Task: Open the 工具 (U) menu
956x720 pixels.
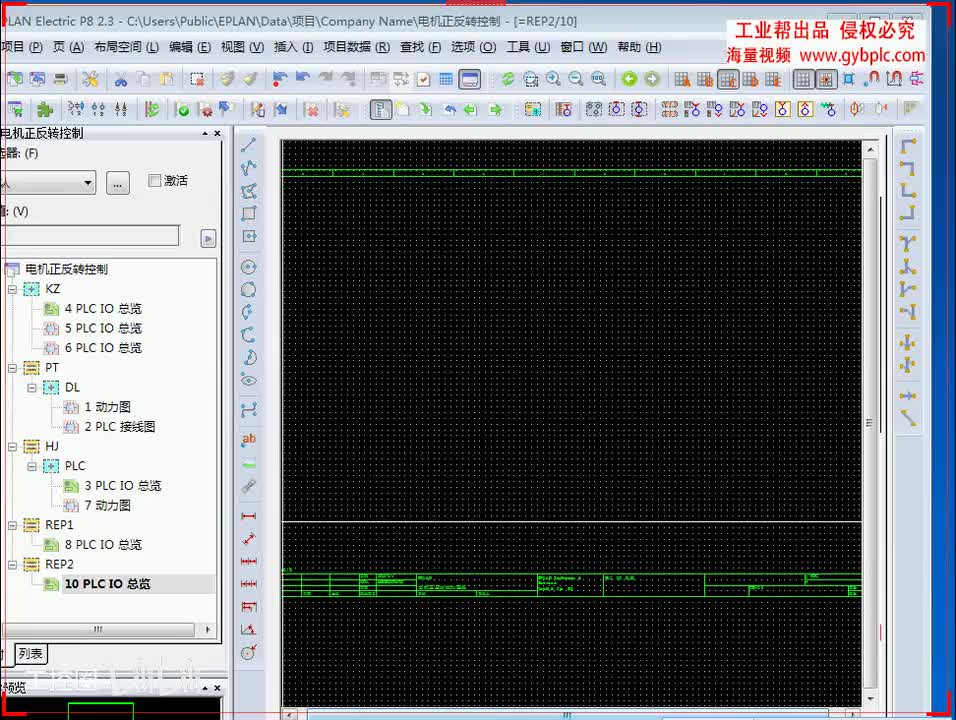Action: click(528, 47)
